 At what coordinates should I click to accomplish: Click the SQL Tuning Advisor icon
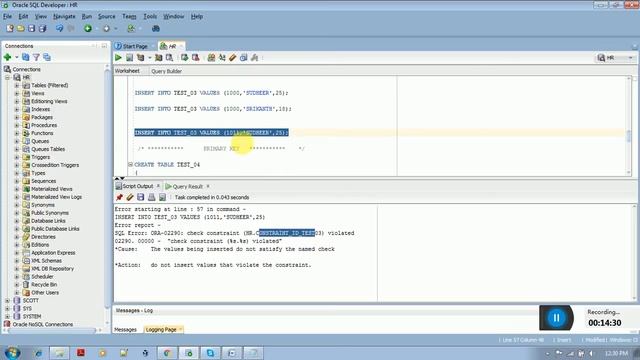tap(169, 58)
